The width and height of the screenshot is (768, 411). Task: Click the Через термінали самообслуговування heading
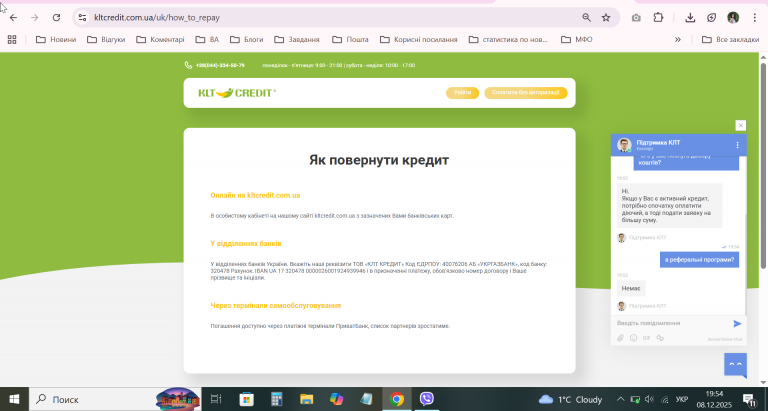(x=275, y=305)
